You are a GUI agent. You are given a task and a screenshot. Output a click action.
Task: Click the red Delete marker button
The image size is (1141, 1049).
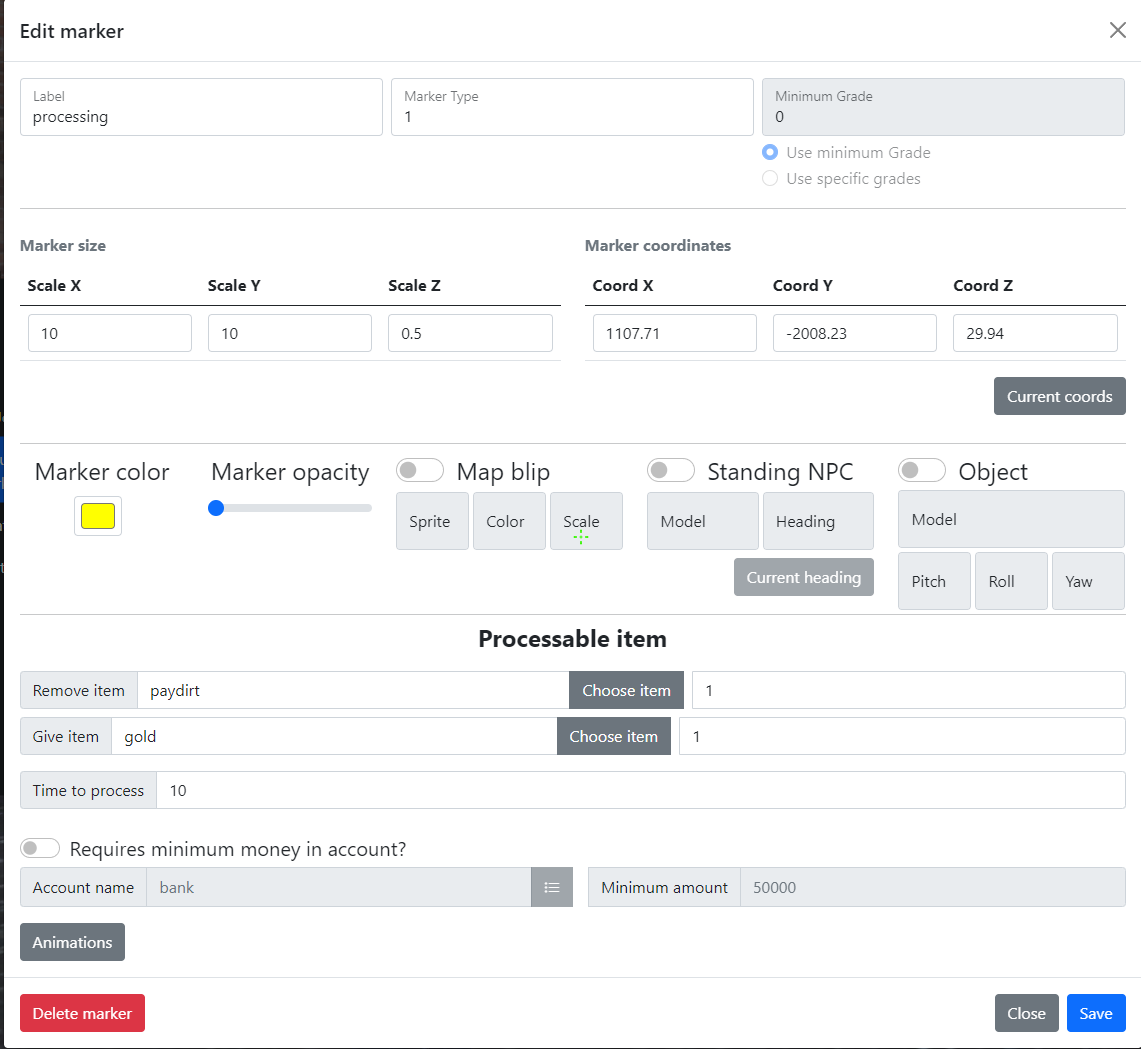(x=82, y=1013)
